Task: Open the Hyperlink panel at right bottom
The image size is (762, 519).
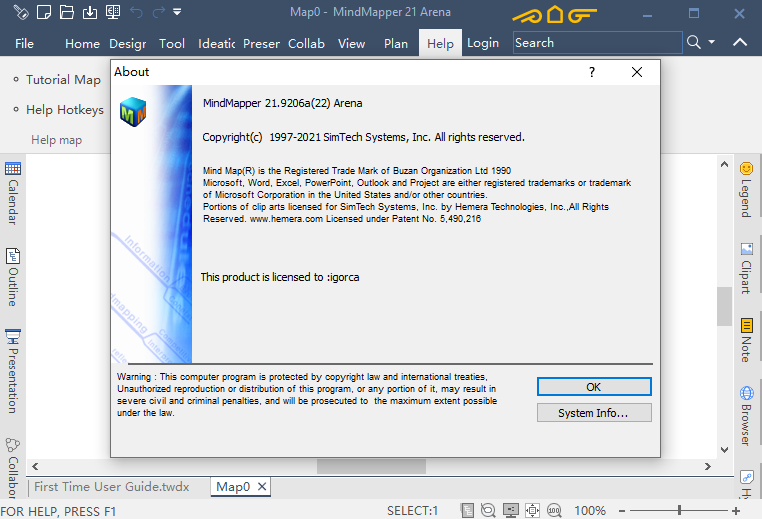Action: pyautogui.click(x=746, y=484)
